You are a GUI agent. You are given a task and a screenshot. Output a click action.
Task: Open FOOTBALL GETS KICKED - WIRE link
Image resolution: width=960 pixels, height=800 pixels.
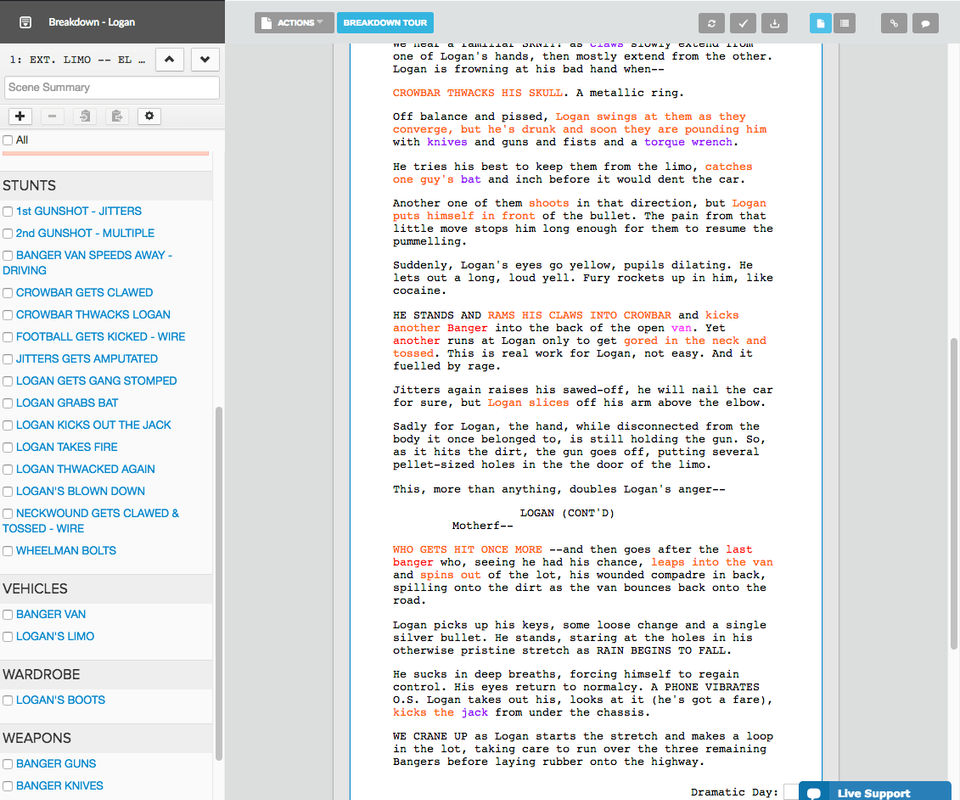(x=100, y=337)
